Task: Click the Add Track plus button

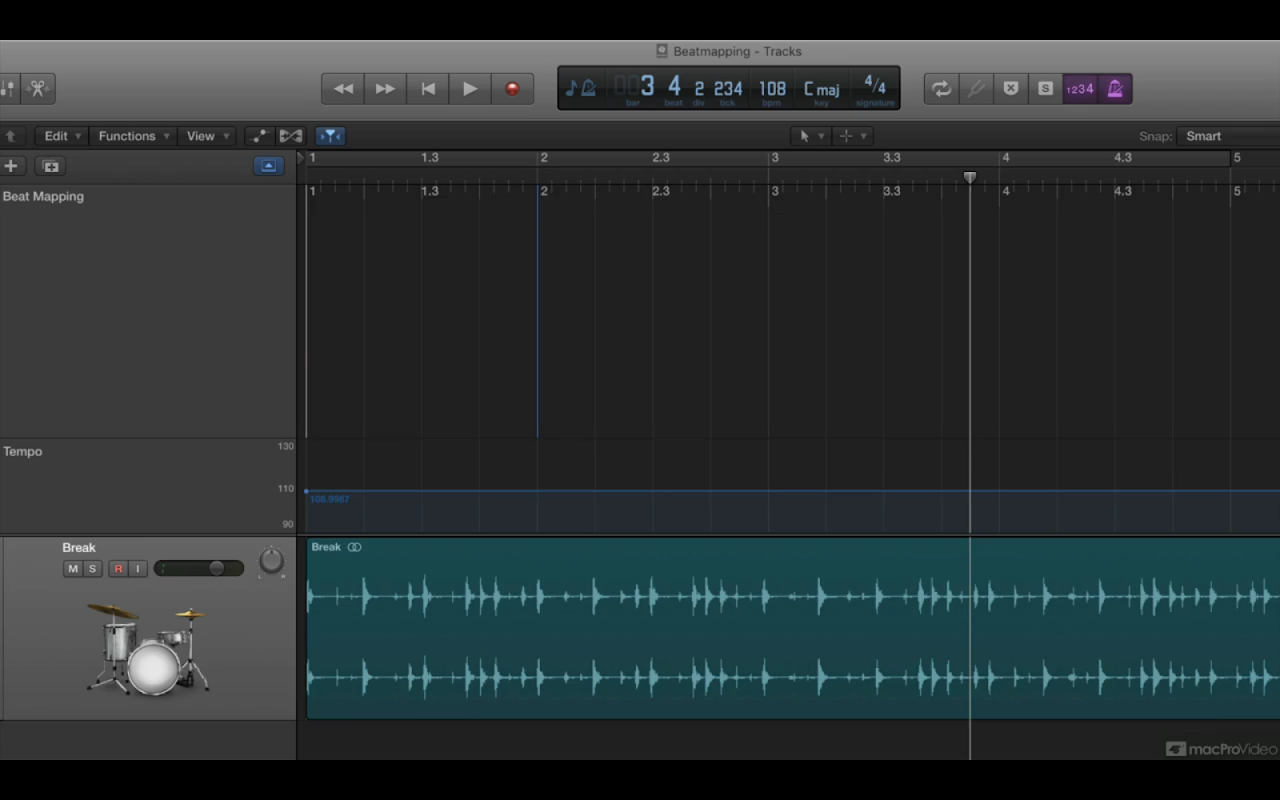Action: click(12, 166)
